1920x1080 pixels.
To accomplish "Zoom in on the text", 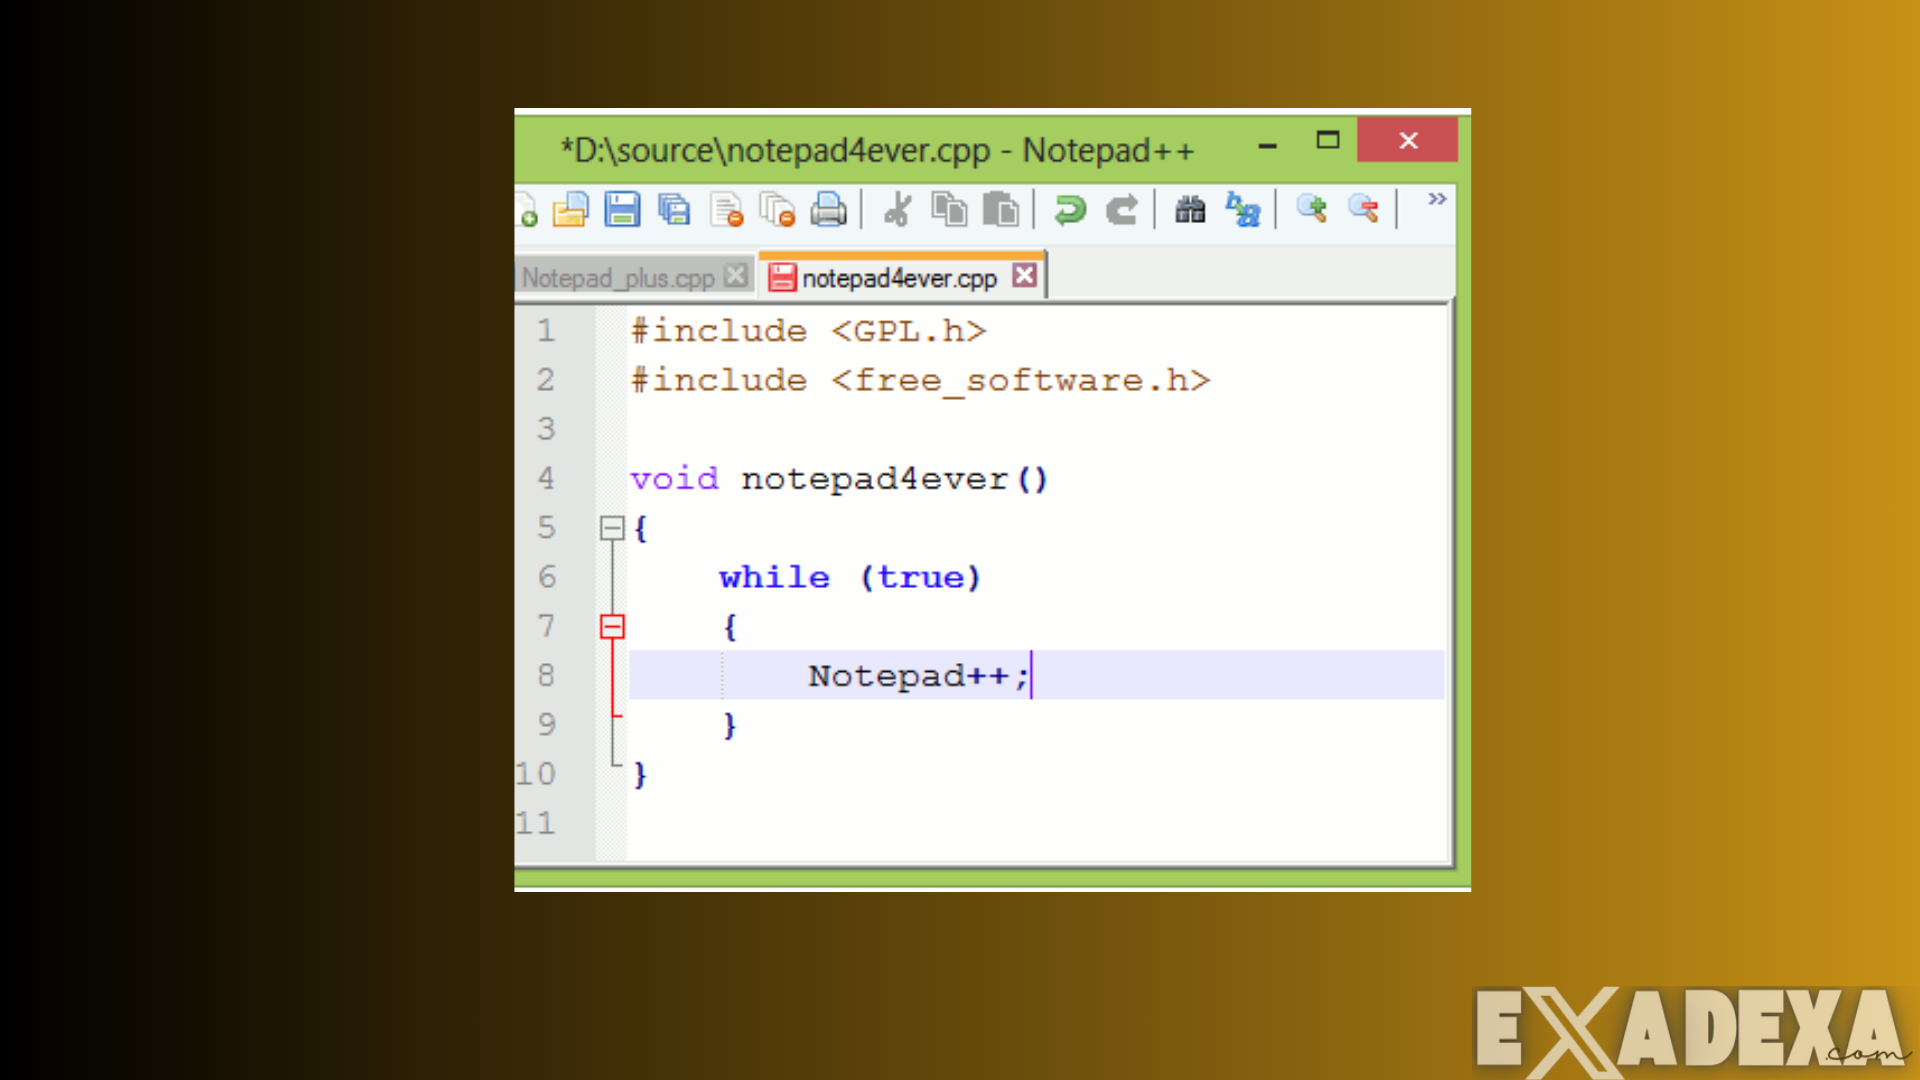I will (x=1313, y=210).
